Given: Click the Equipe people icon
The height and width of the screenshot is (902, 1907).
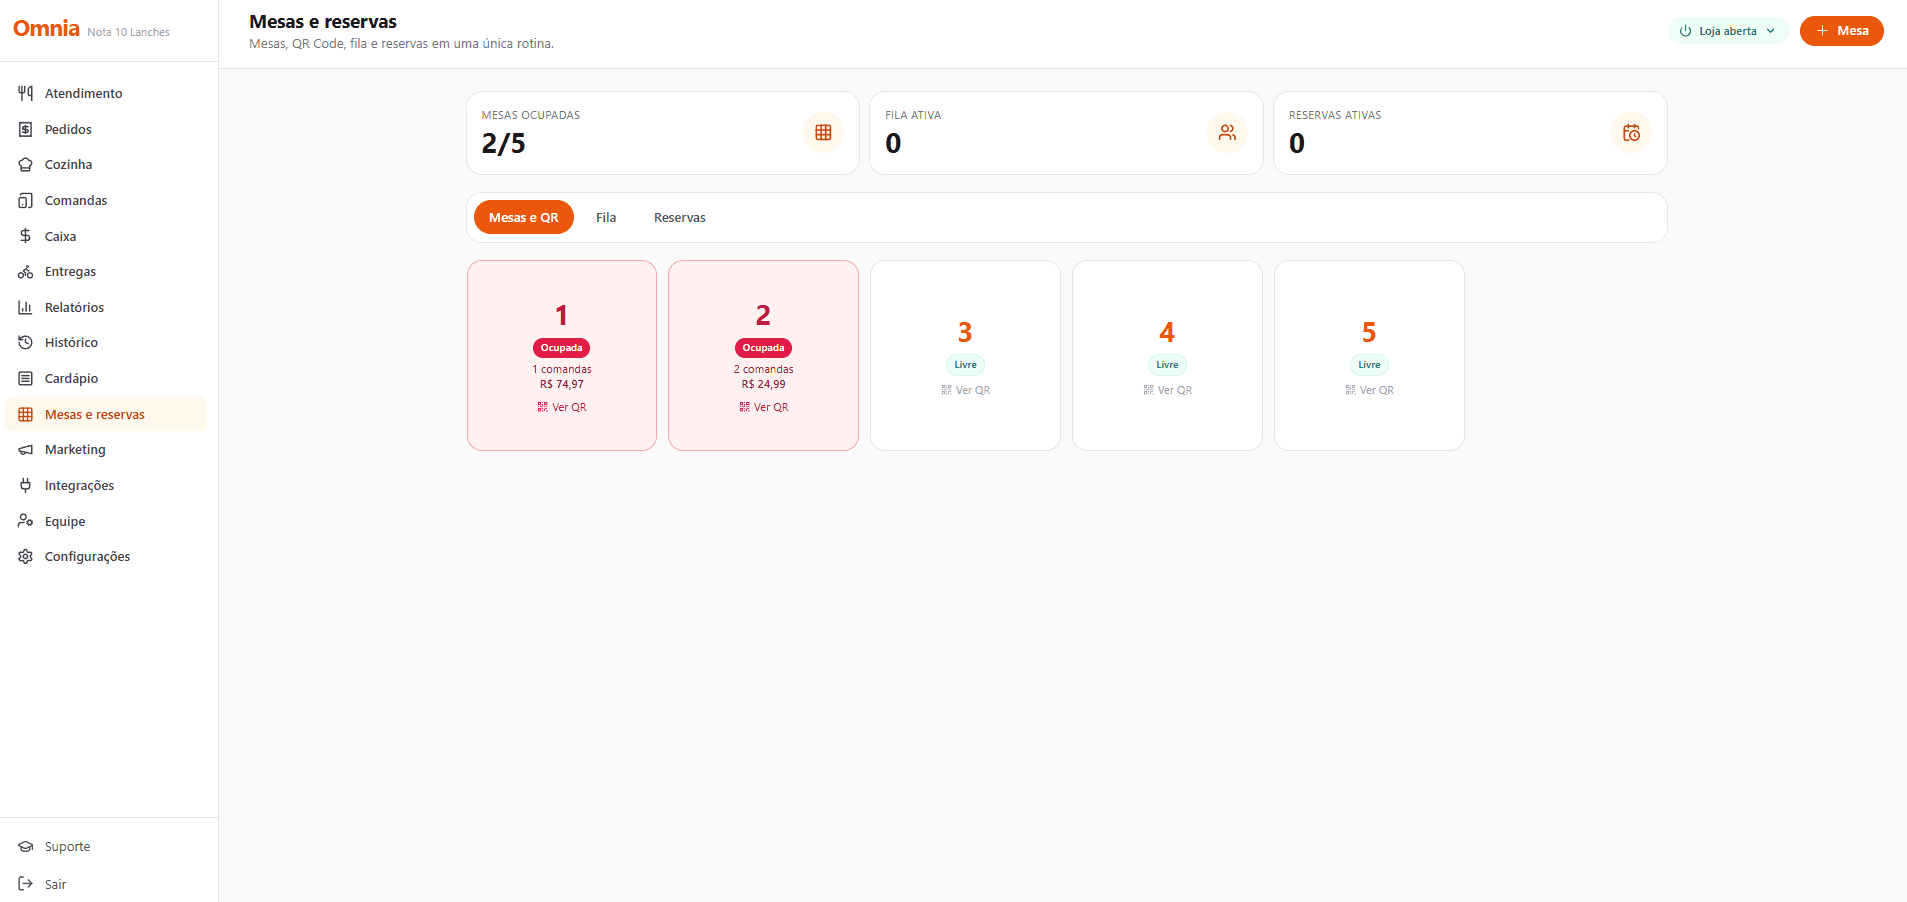Looking at the screenshot, I should click(26, 521).
